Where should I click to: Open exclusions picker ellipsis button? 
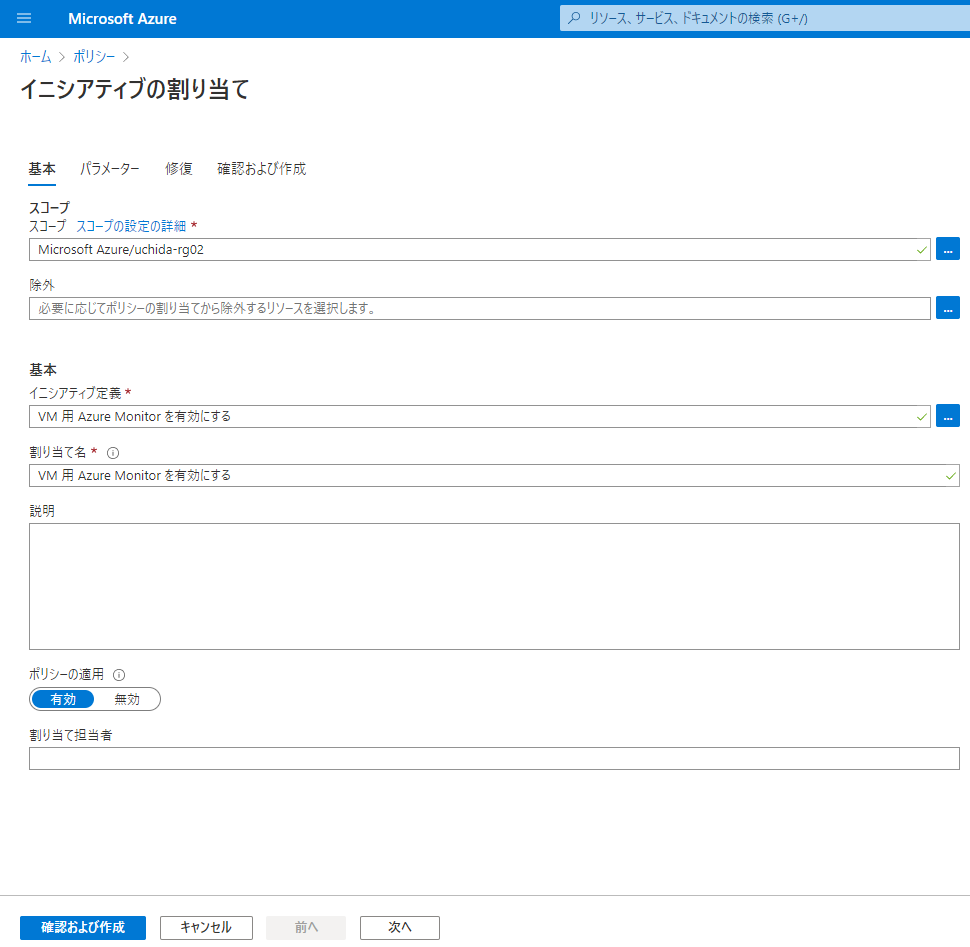coord(947,307)
